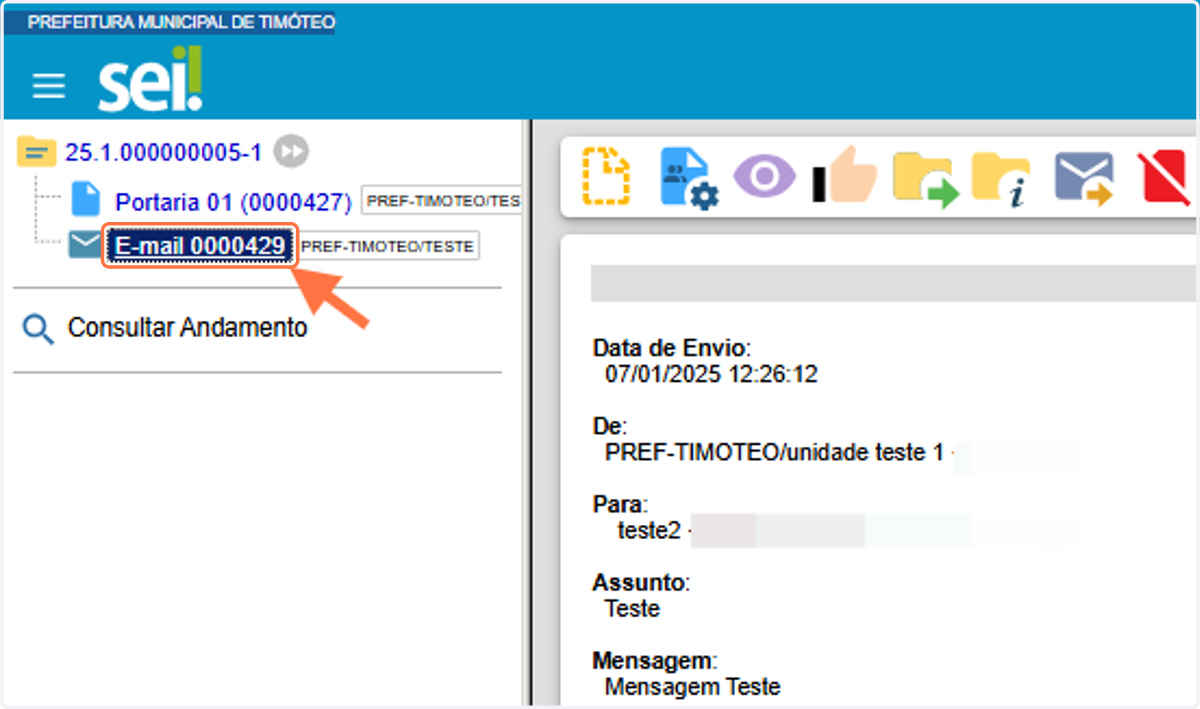Click the PREFEITURA MUNICIPAL DE TIMÓTEO header text
Screen dimensions: 1200x709
pos(181,22)
